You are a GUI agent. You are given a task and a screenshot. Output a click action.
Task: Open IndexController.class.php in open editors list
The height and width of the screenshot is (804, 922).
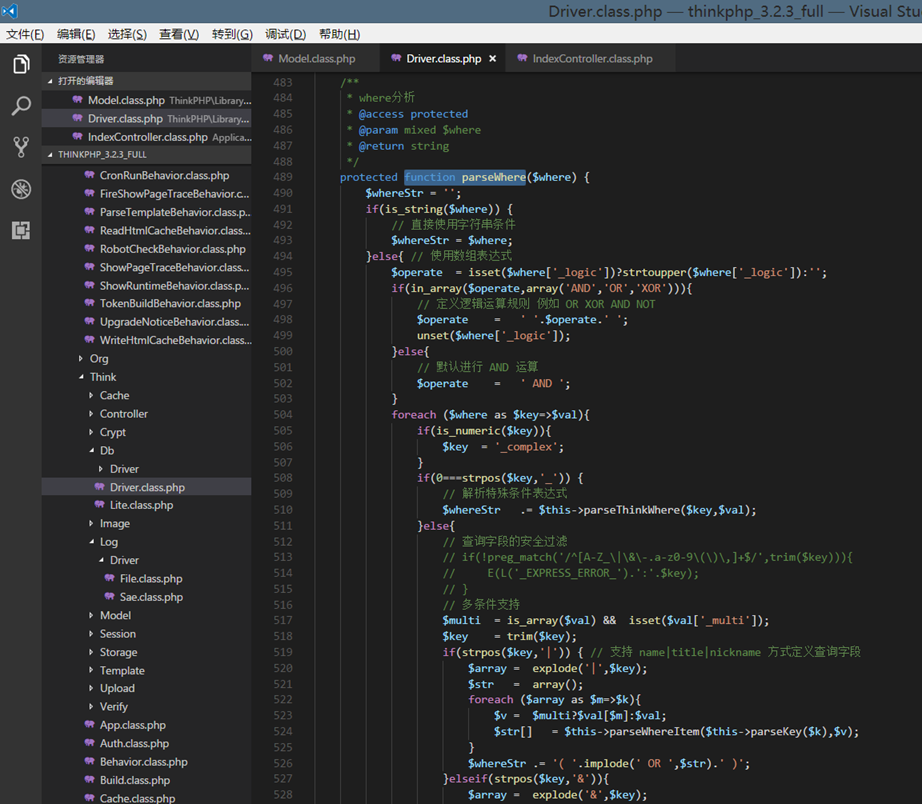point(146,136)
